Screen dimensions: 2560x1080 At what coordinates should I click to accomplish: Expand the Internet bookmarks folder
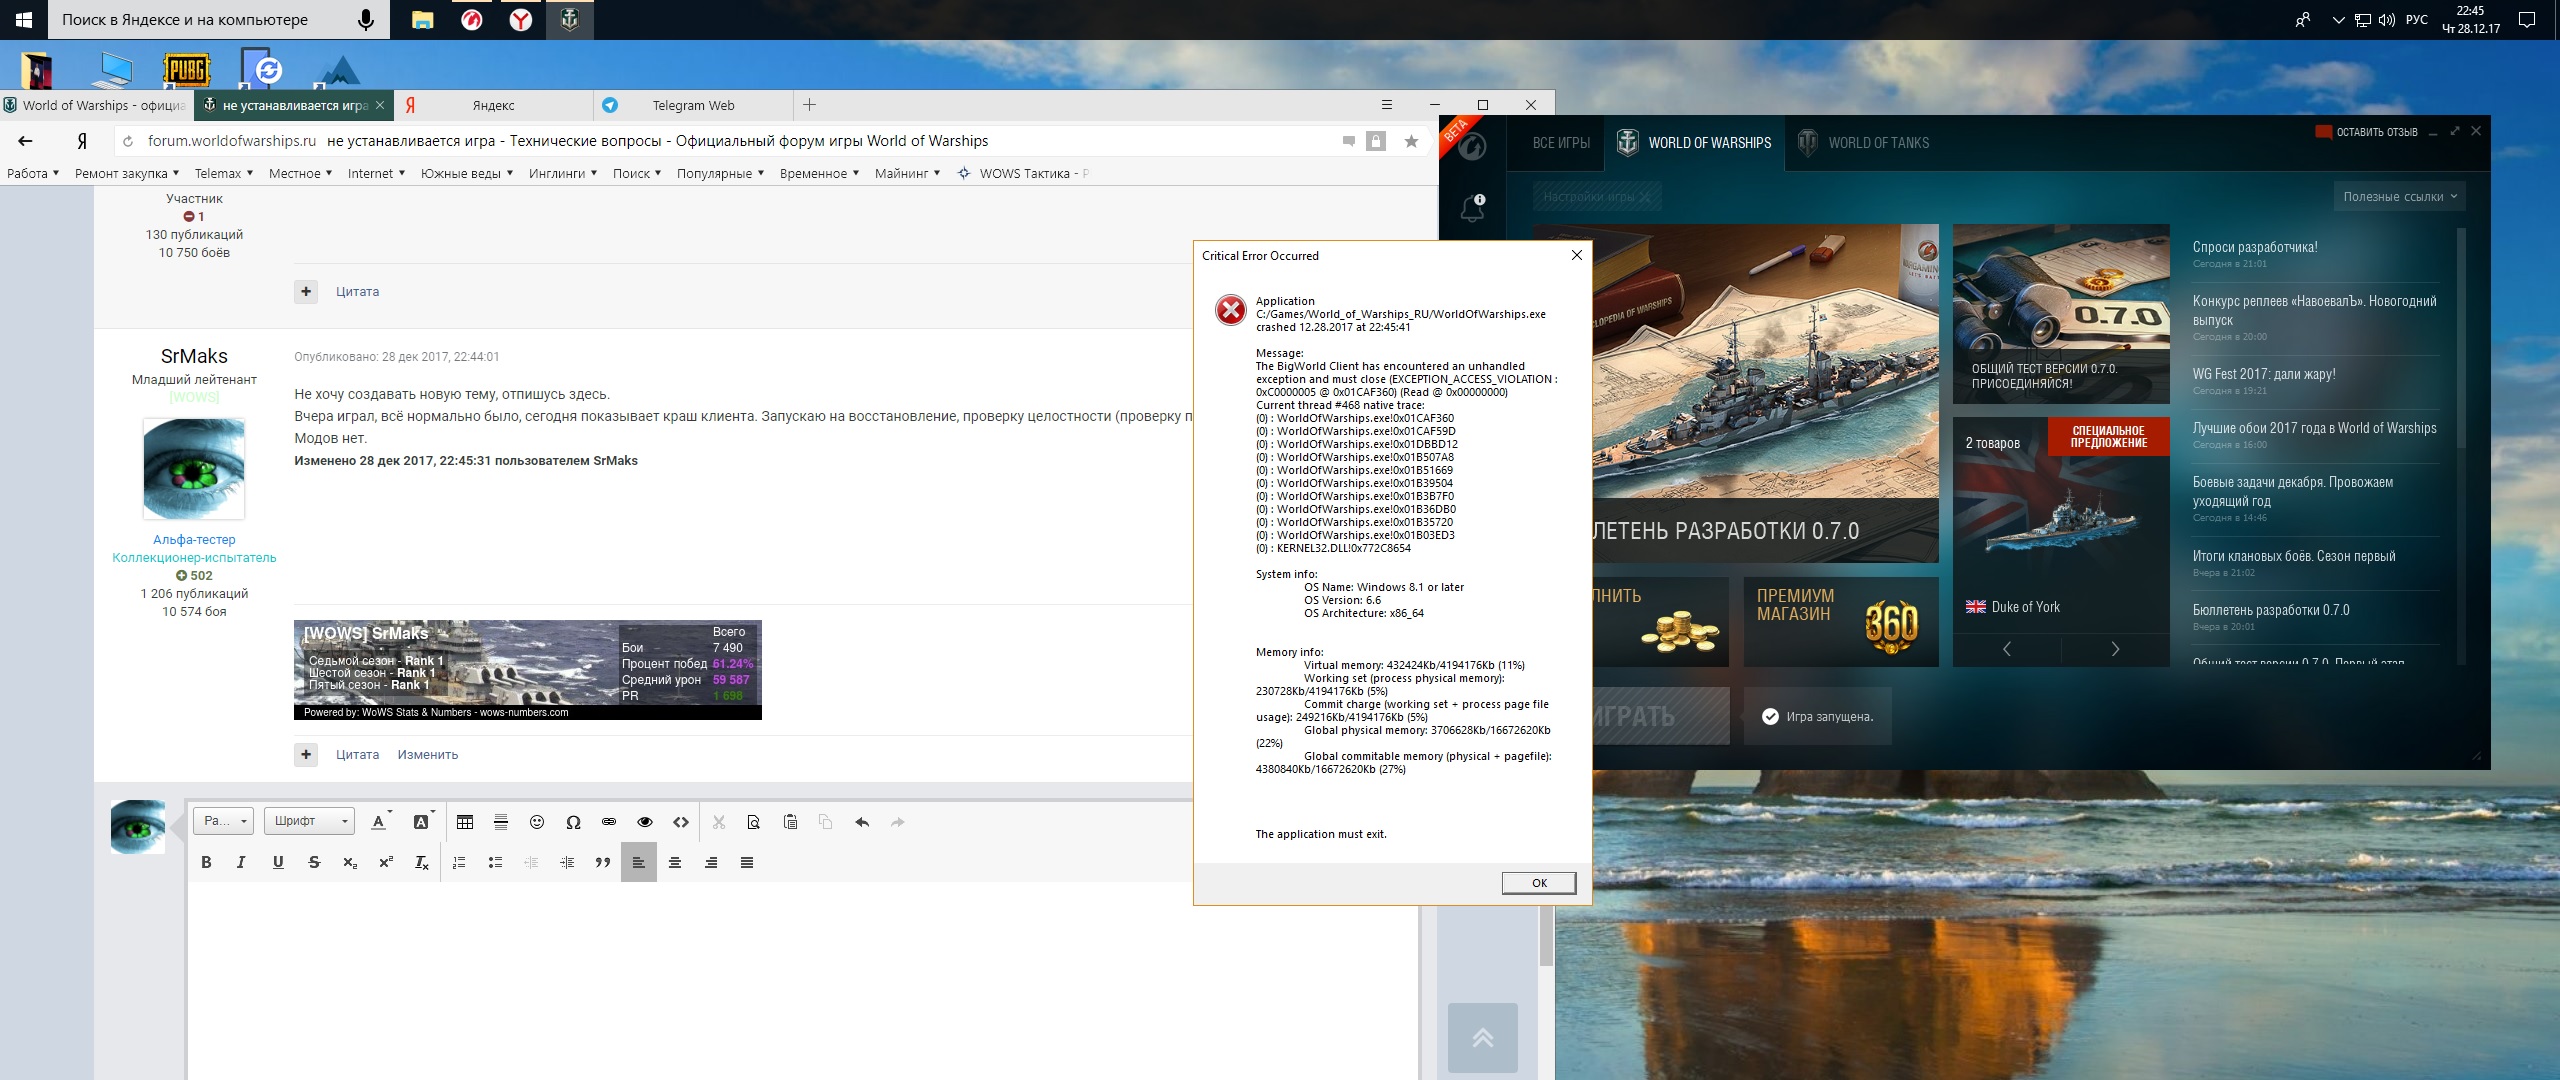coord(376,173)
